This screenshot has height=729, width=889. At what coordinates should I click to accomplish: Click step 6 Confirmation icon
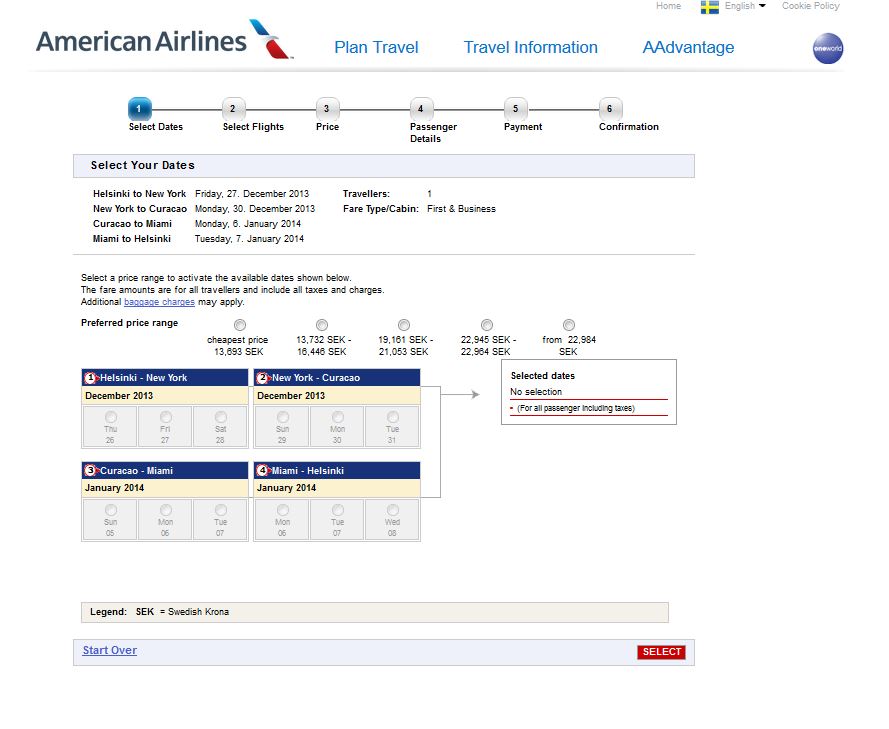pyautogui.click(x=609, y=109)
